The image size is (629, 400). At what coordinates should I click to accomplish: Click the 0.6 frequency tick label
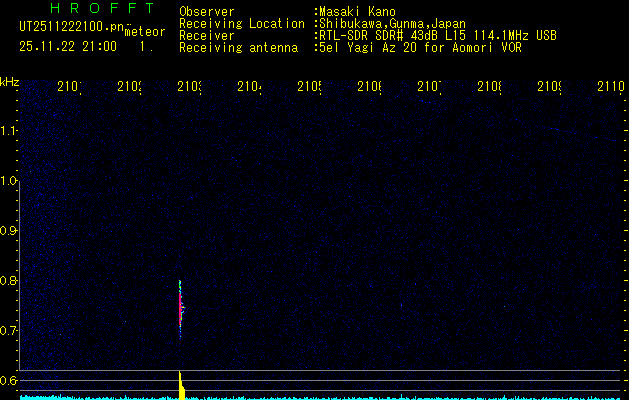[x=10, y=380]
